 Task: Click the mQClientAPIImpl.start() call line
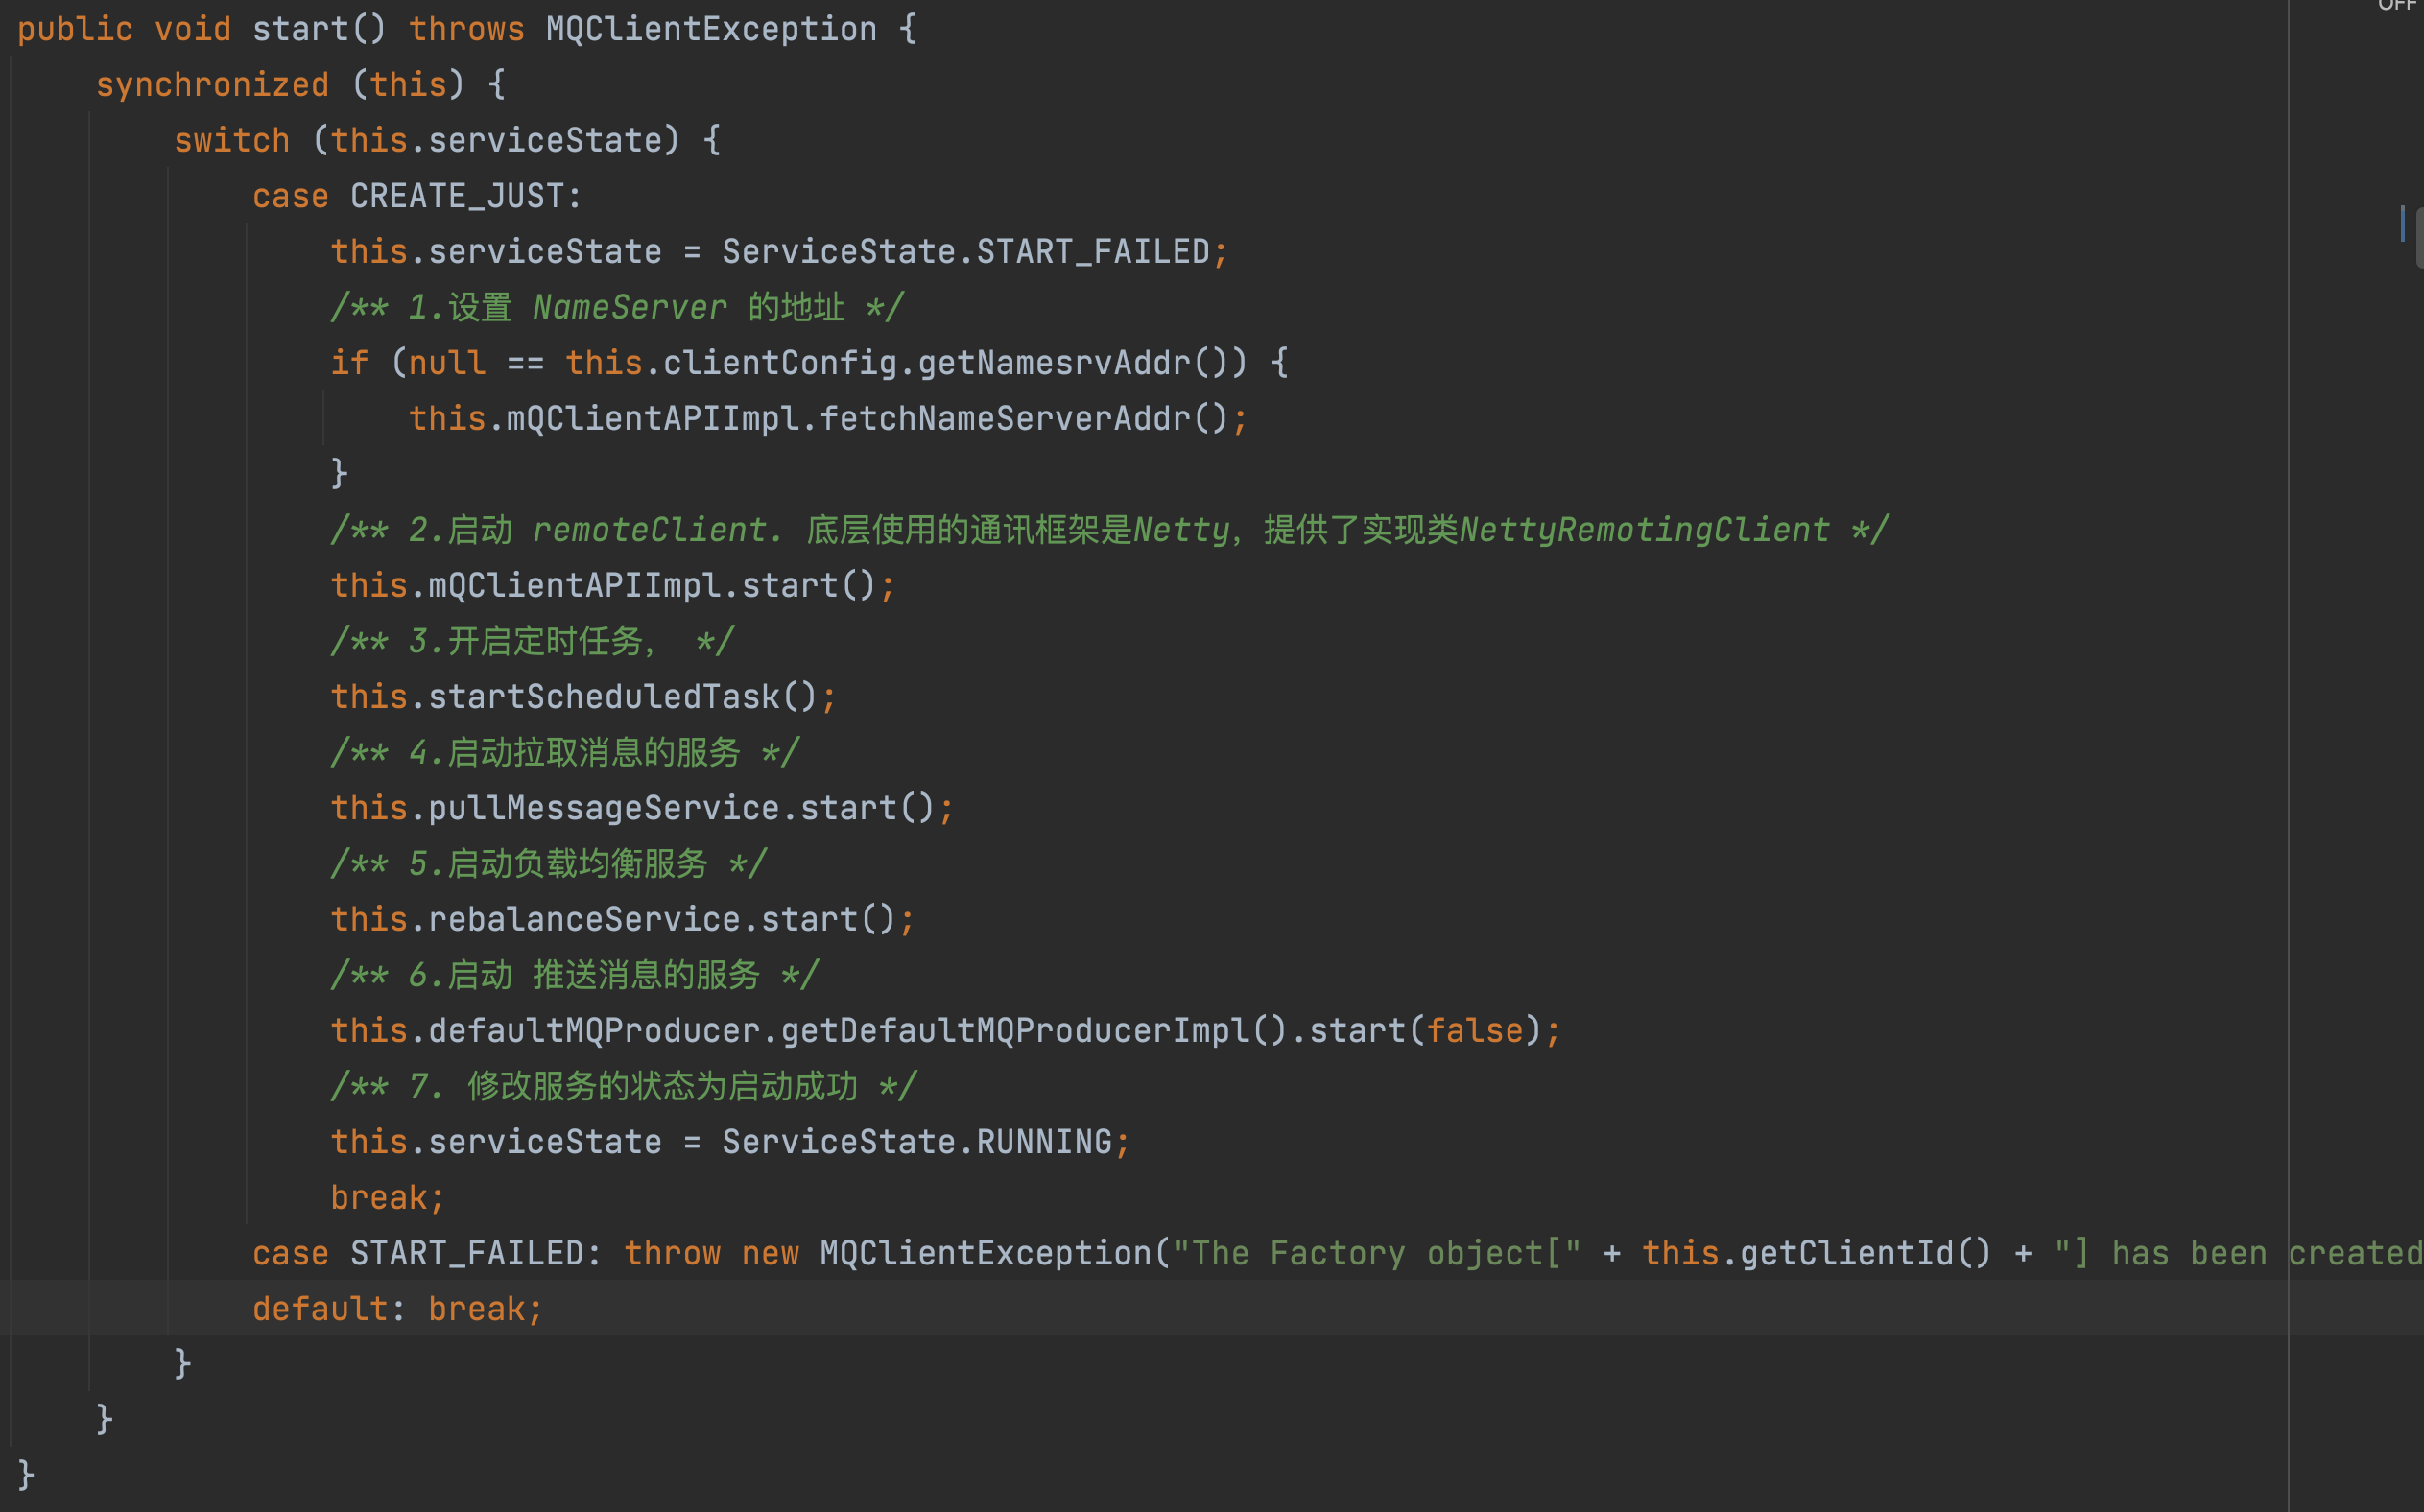point(612,586)
